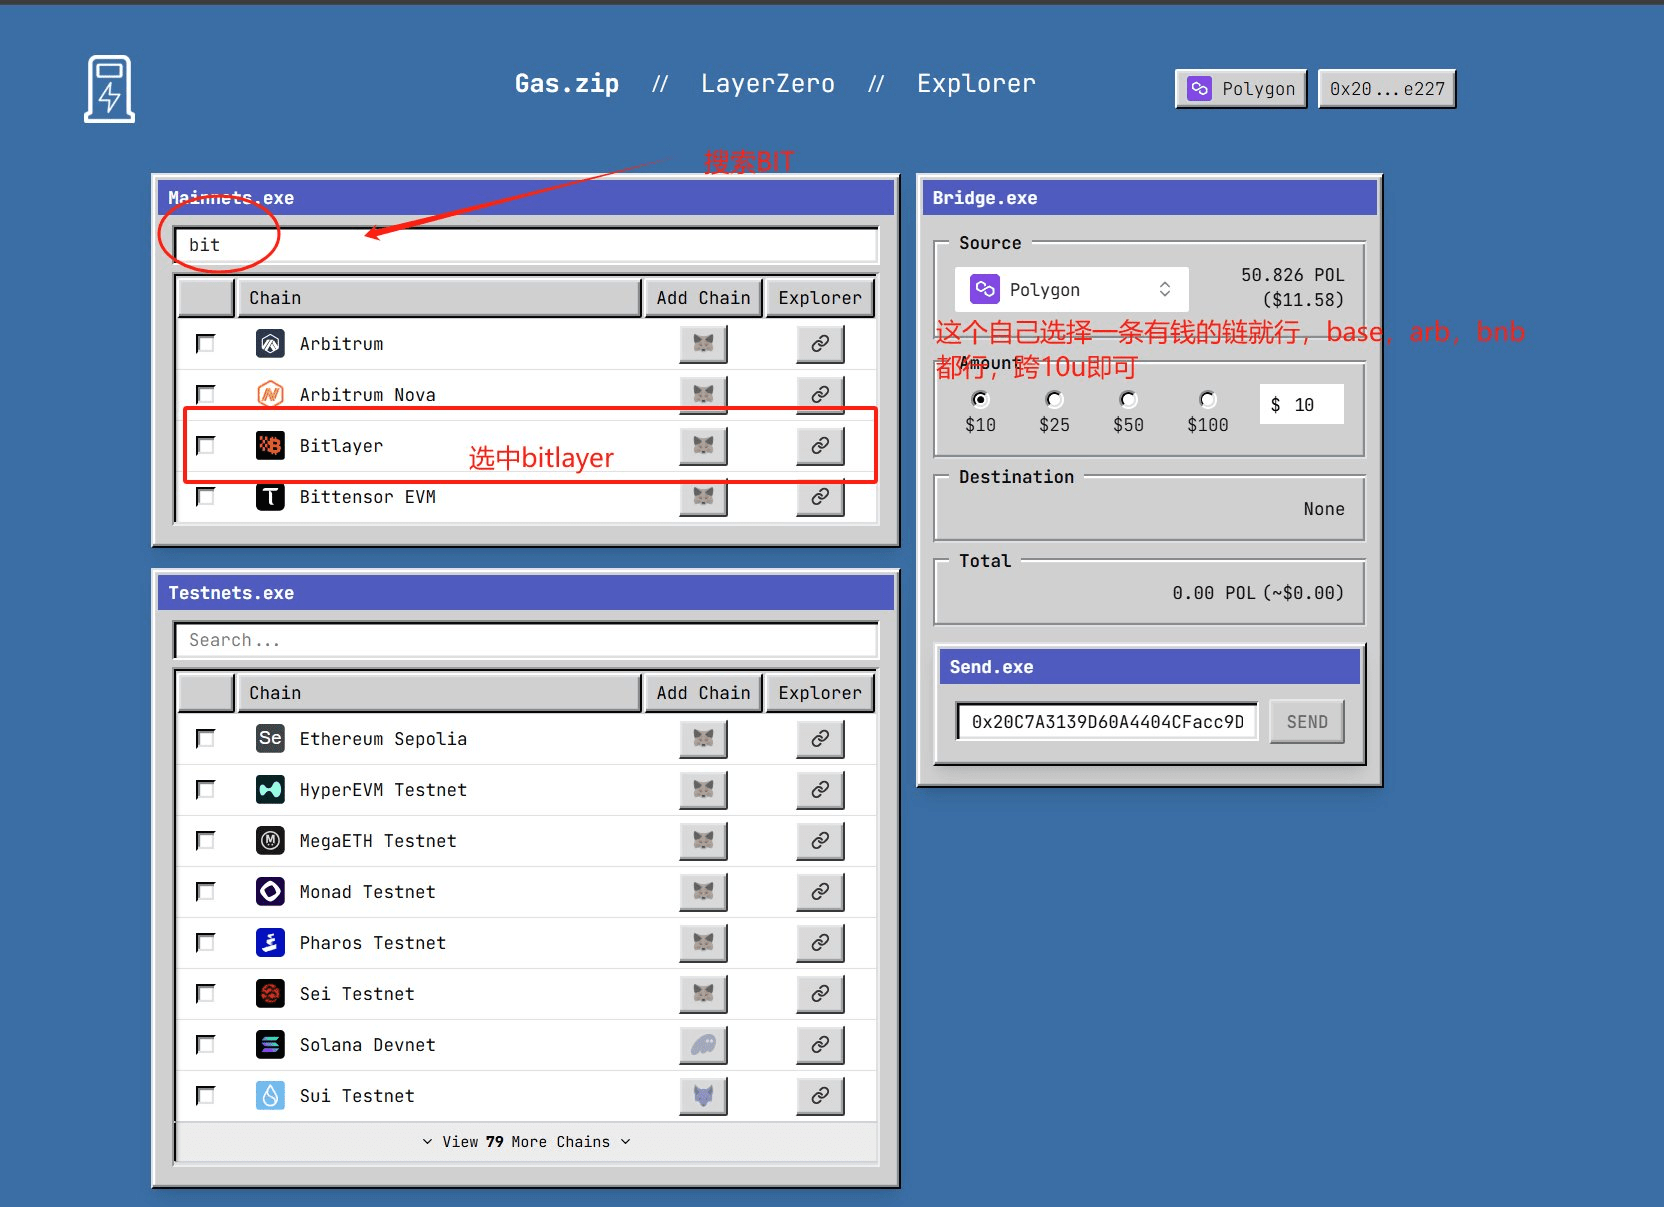This screenshot has height=1207, width=1664.
Task: Click the SEND button
Action: click(x=1307, y=722)
